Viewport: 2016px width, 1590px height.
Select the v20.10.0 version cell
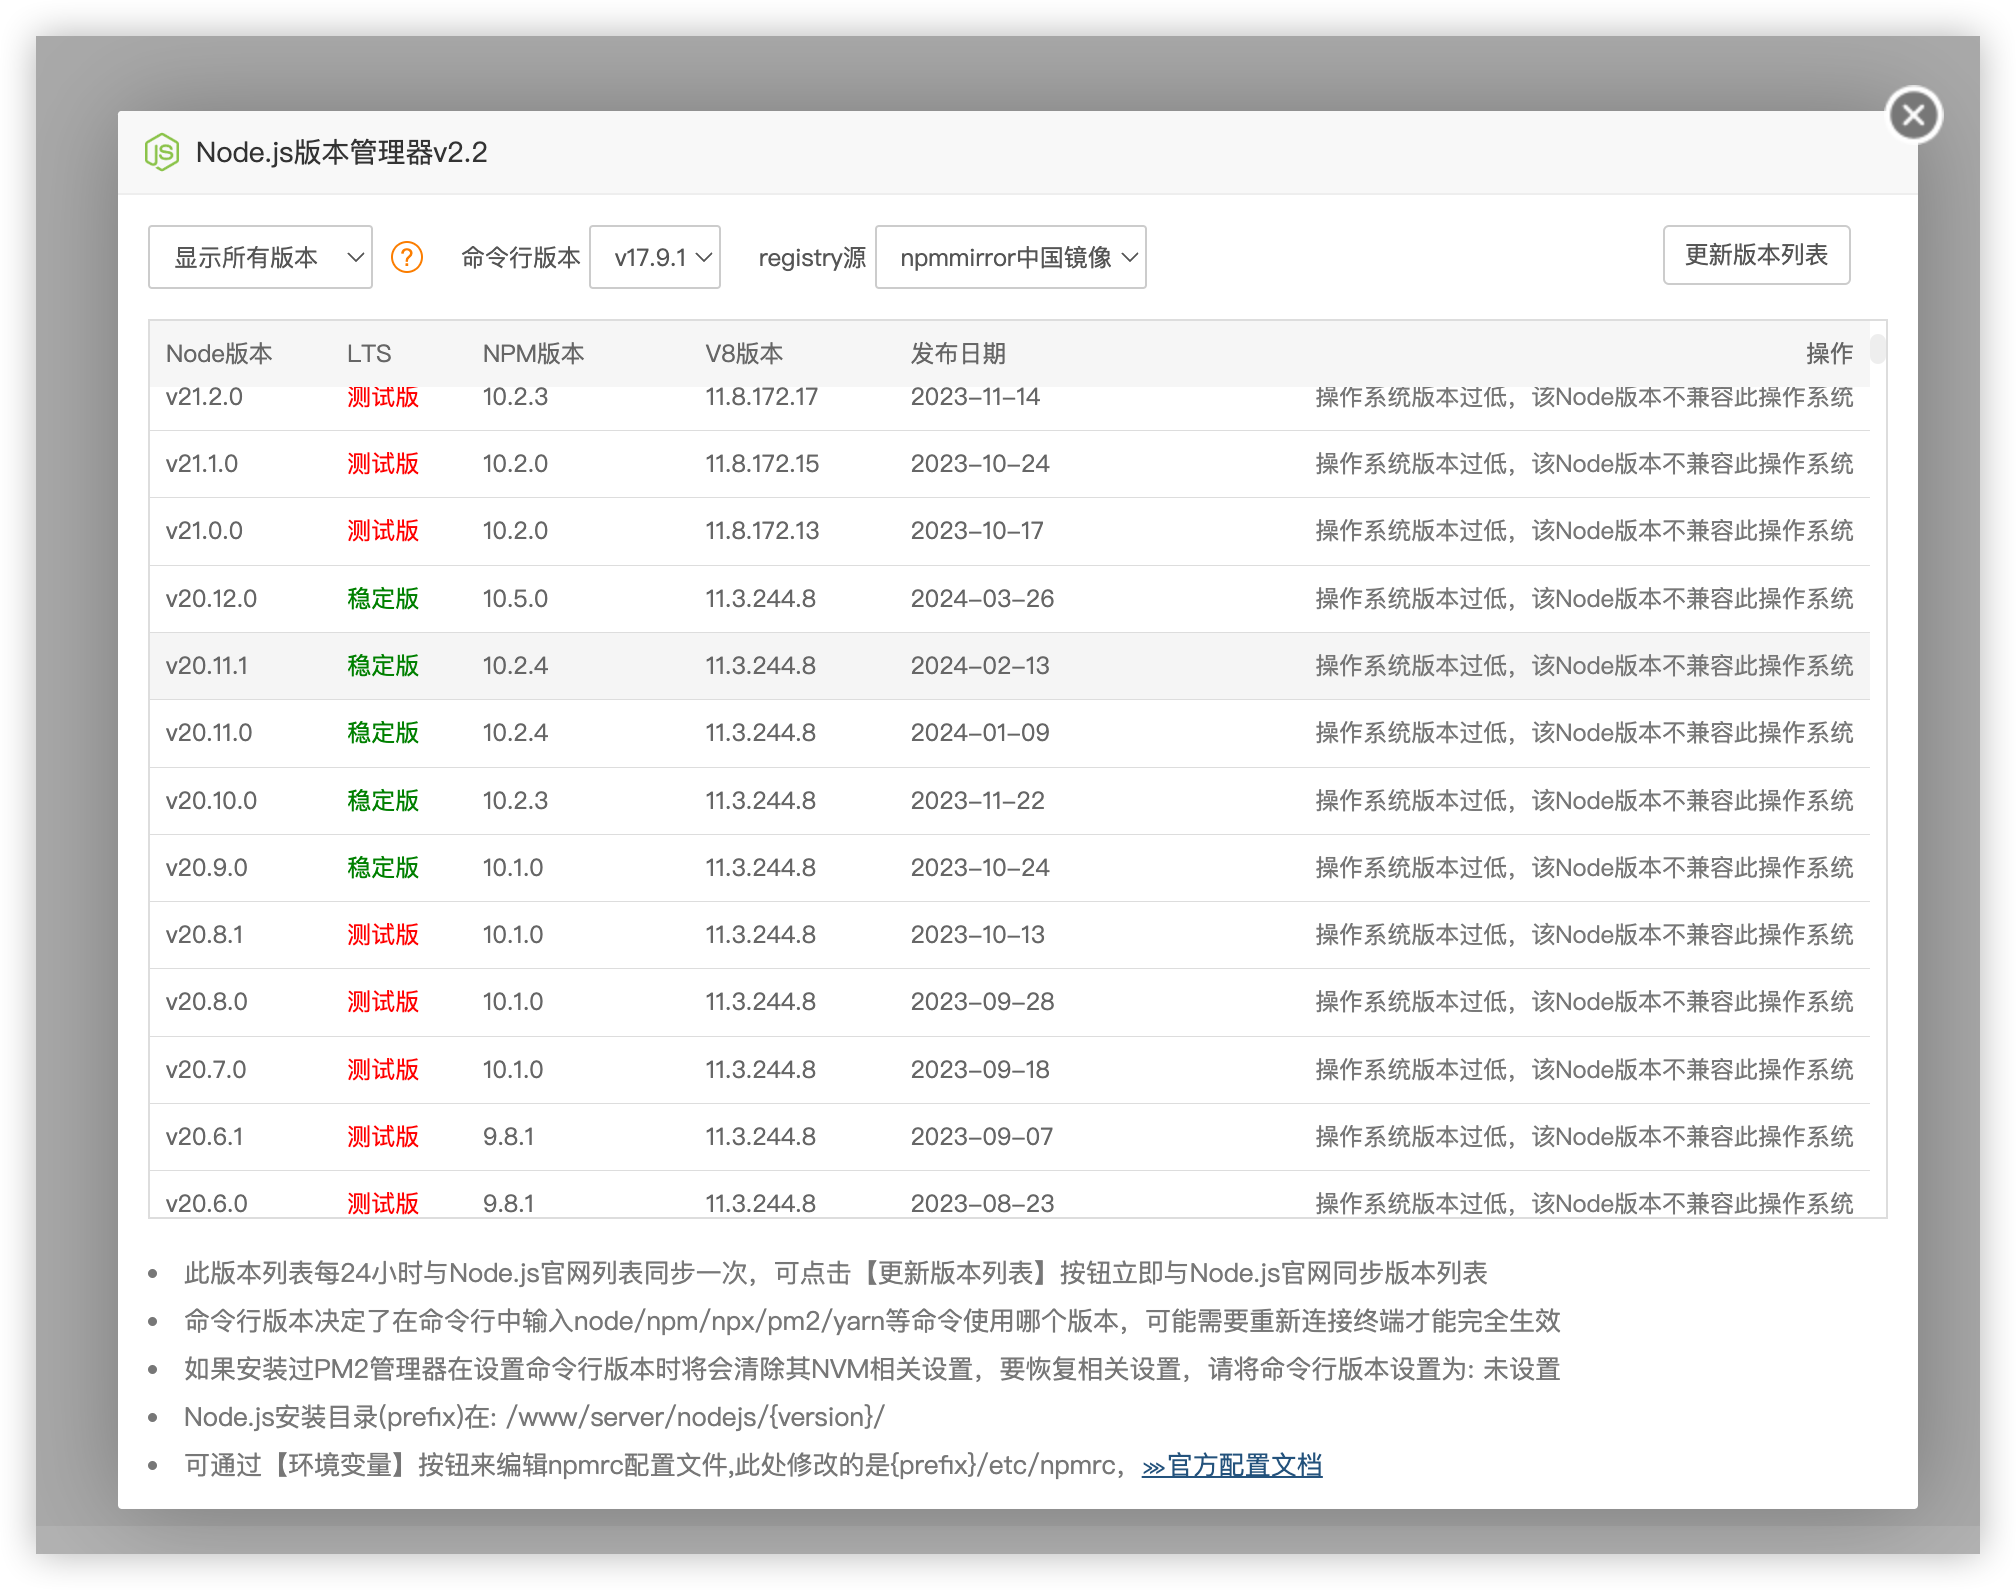click(211, 801)
